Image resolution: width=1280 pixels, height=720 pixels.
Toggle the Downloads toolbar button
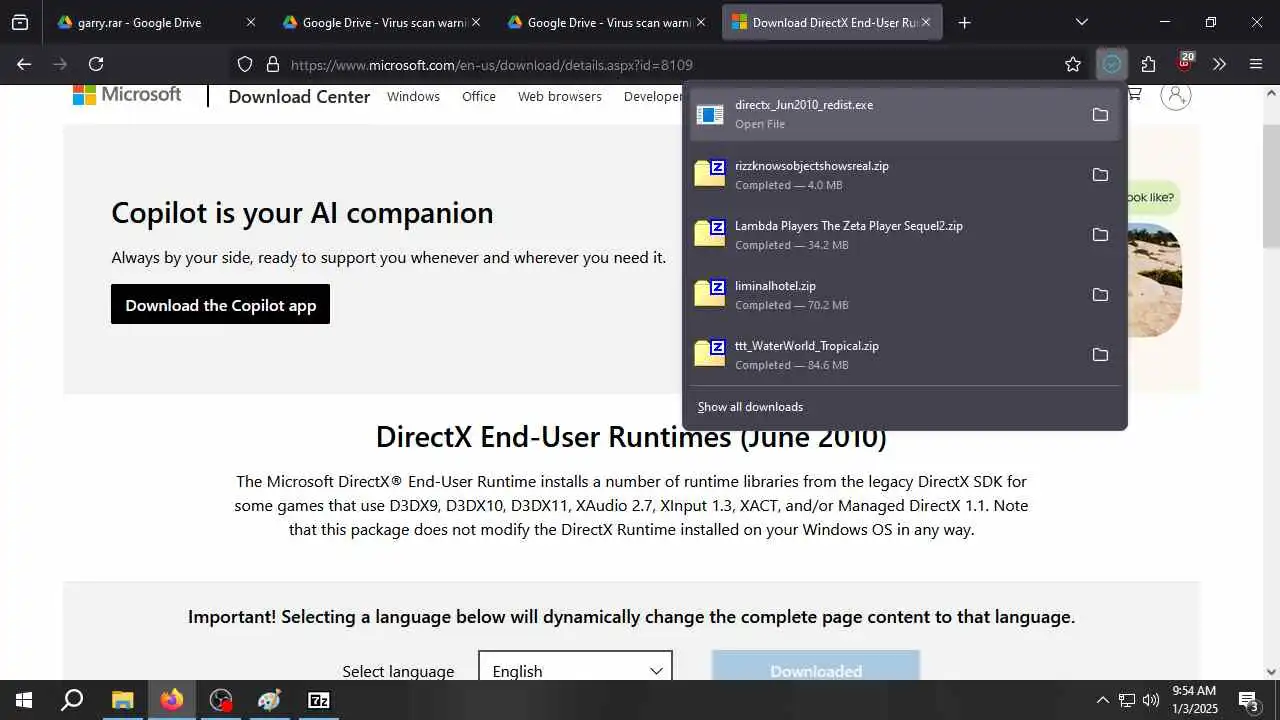[x=1111, y=64]
